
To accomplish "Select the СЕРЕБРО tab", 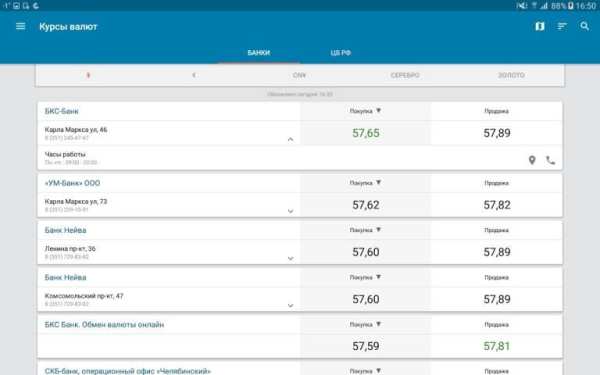I will [x=405, y=75].
